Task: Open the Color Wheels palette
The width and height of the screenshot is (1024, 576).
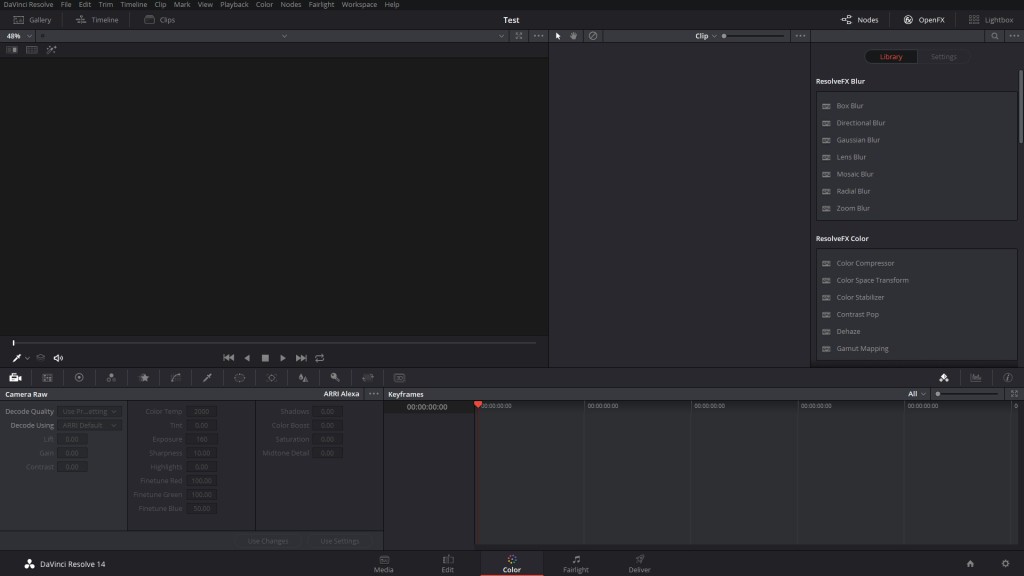Action: [x=79, y=378]
